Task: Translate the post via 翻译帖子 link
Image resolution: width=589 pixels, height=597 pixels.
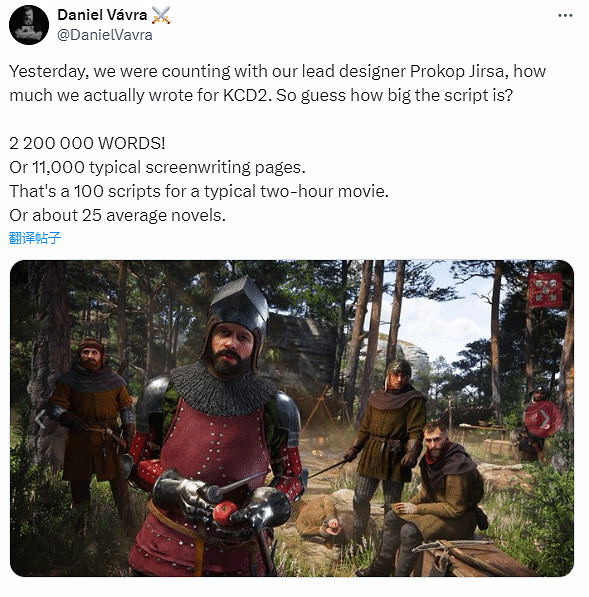Action: (x=35, y=238)
